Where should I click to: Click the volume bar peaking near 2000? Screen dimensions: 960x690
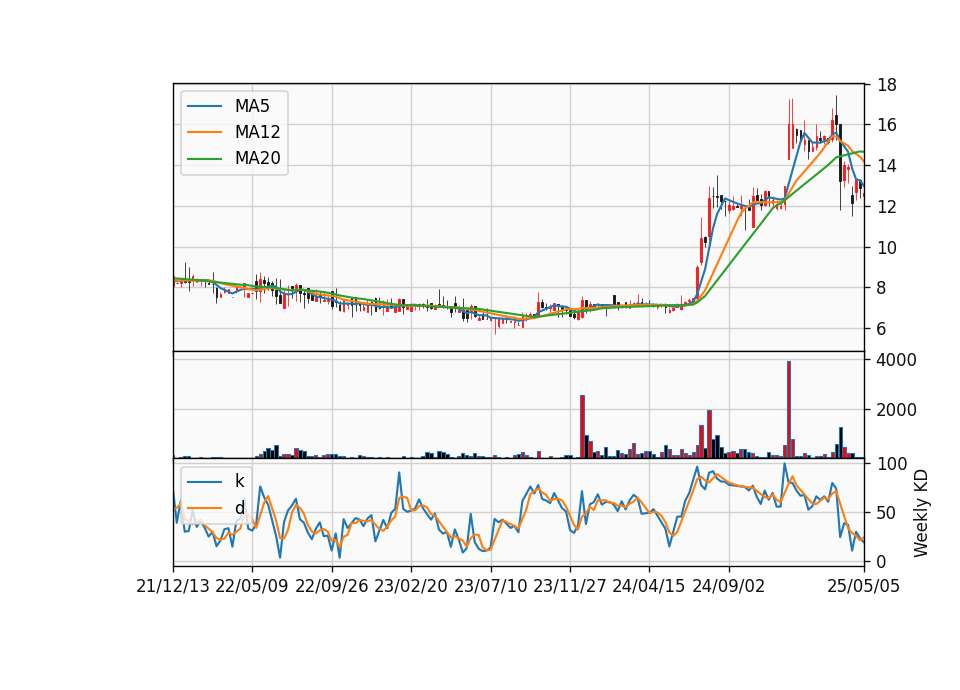709,434
